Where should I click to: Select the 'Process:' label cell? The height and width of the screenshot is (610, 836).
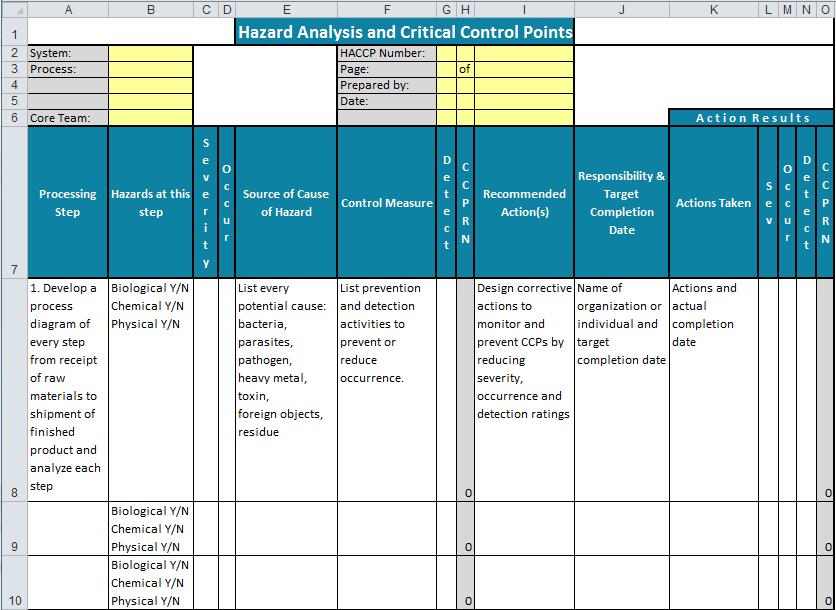coord(68,69)
